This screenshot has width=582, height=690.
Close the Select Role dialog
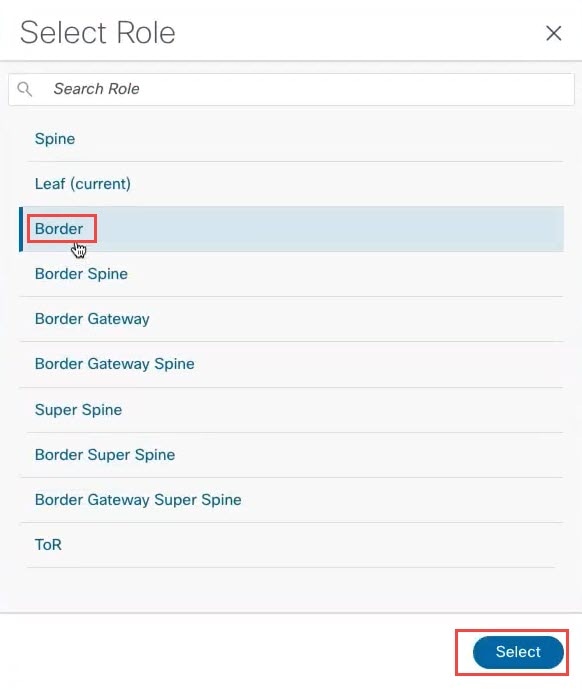click(553, 33)
